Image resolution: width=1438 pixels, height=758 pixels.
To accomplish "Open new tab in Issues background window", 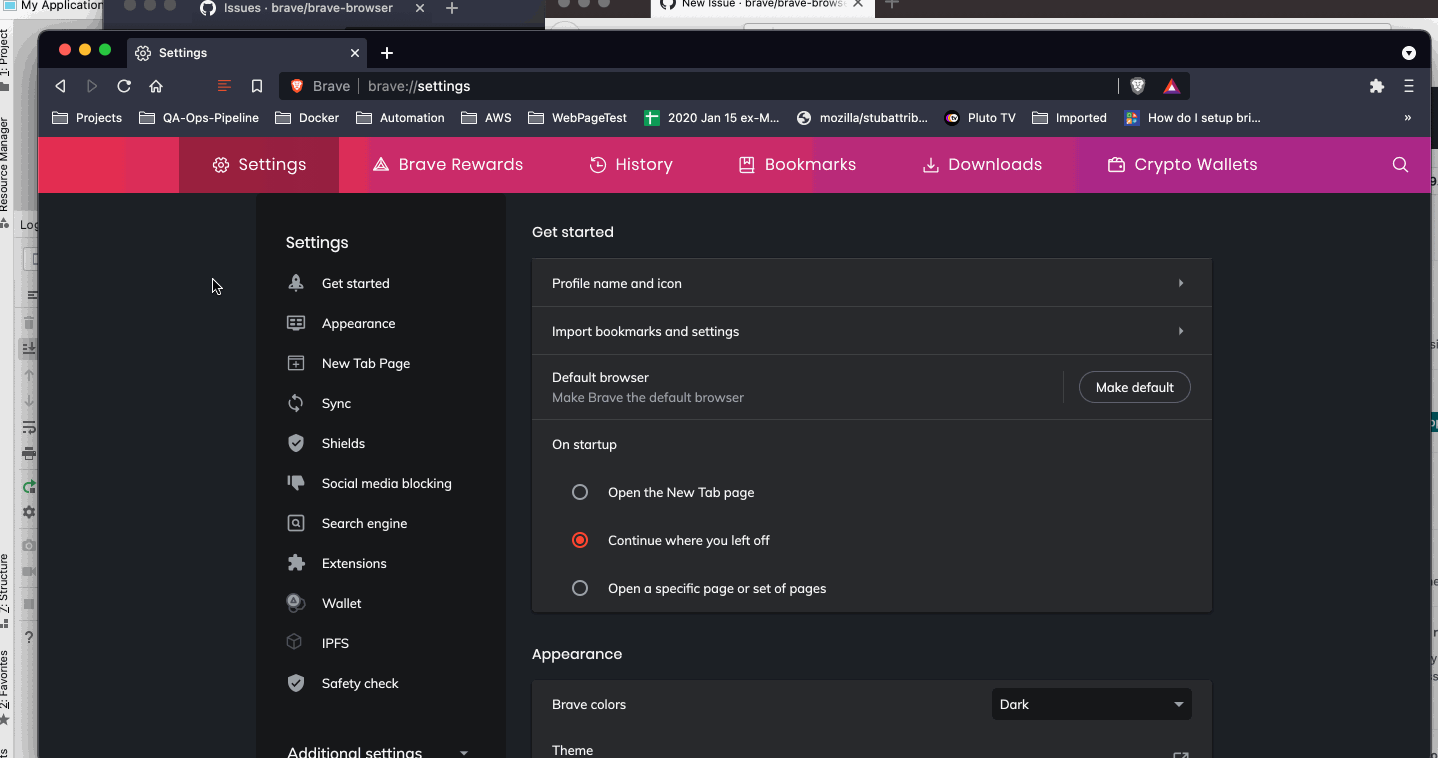I will point(452,8).
